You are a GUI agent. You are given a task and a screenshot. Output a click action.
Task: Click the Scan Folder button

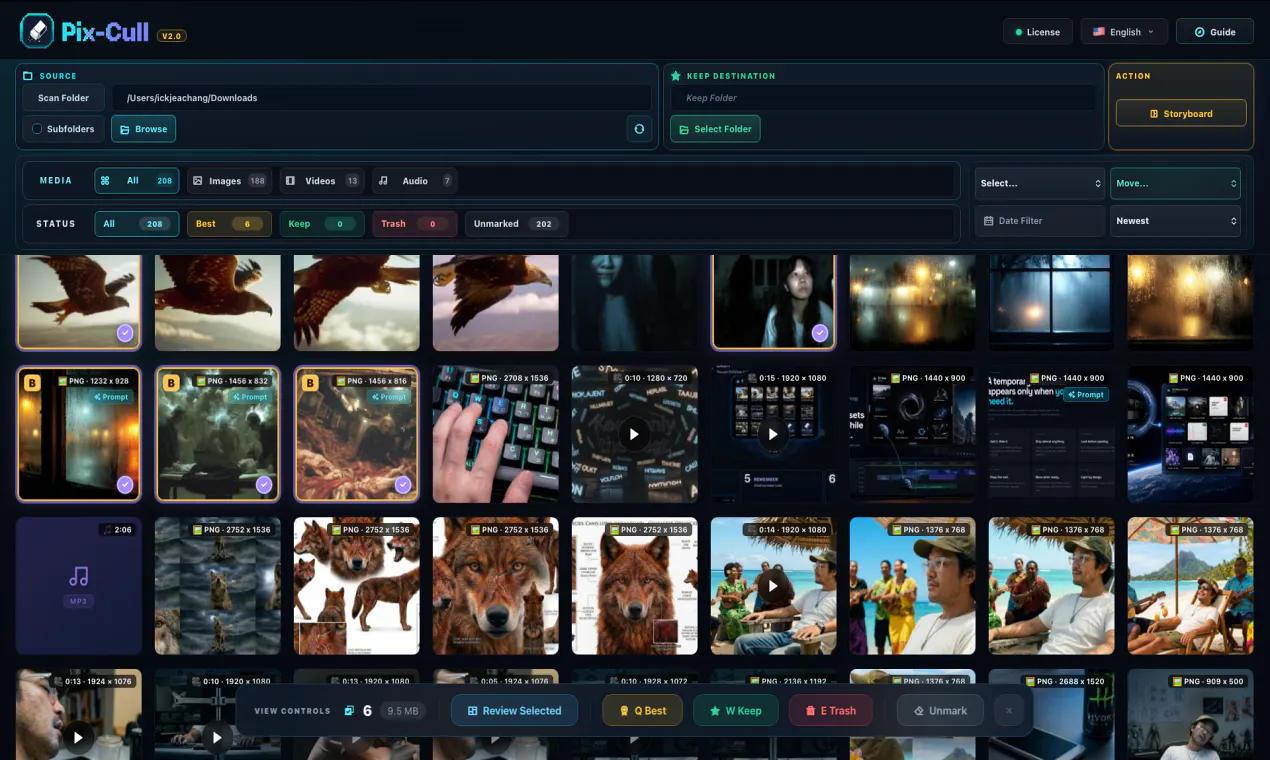(x=63, y=98)
